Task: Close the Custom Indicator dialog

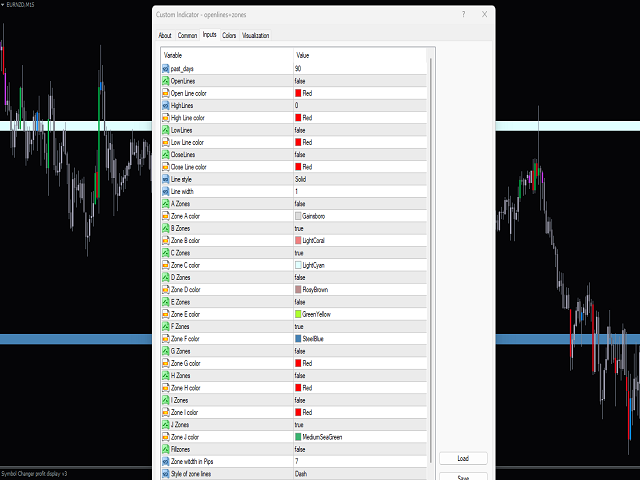Action: pos(484,14)
